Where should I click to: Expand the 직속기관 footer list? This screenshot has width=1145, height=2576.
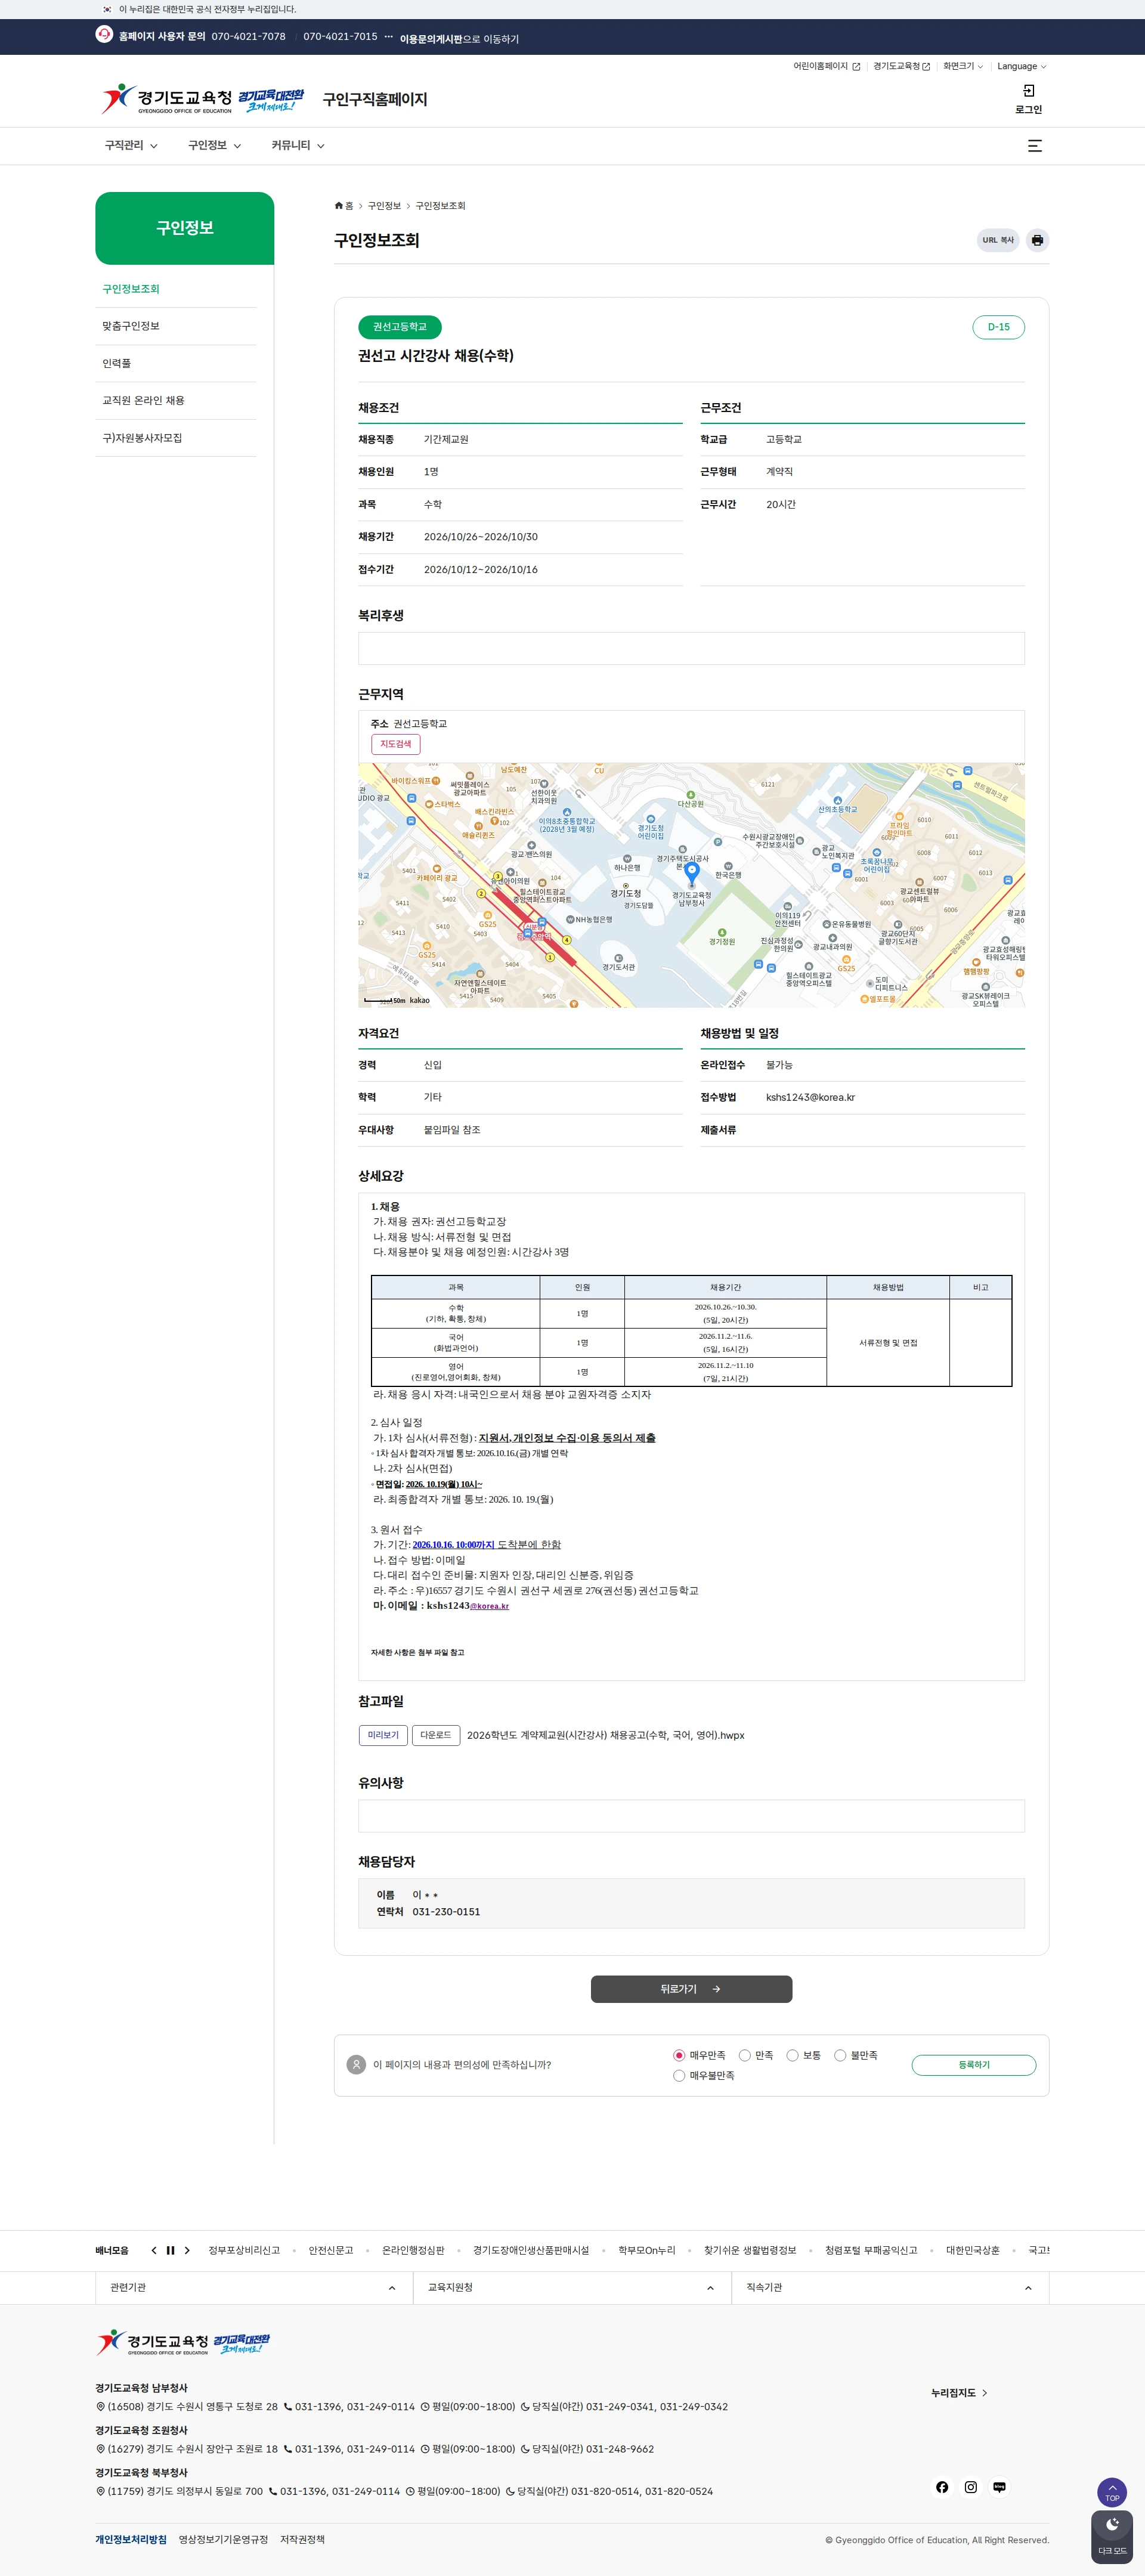pyautogui.click(x=889, y=2287)
